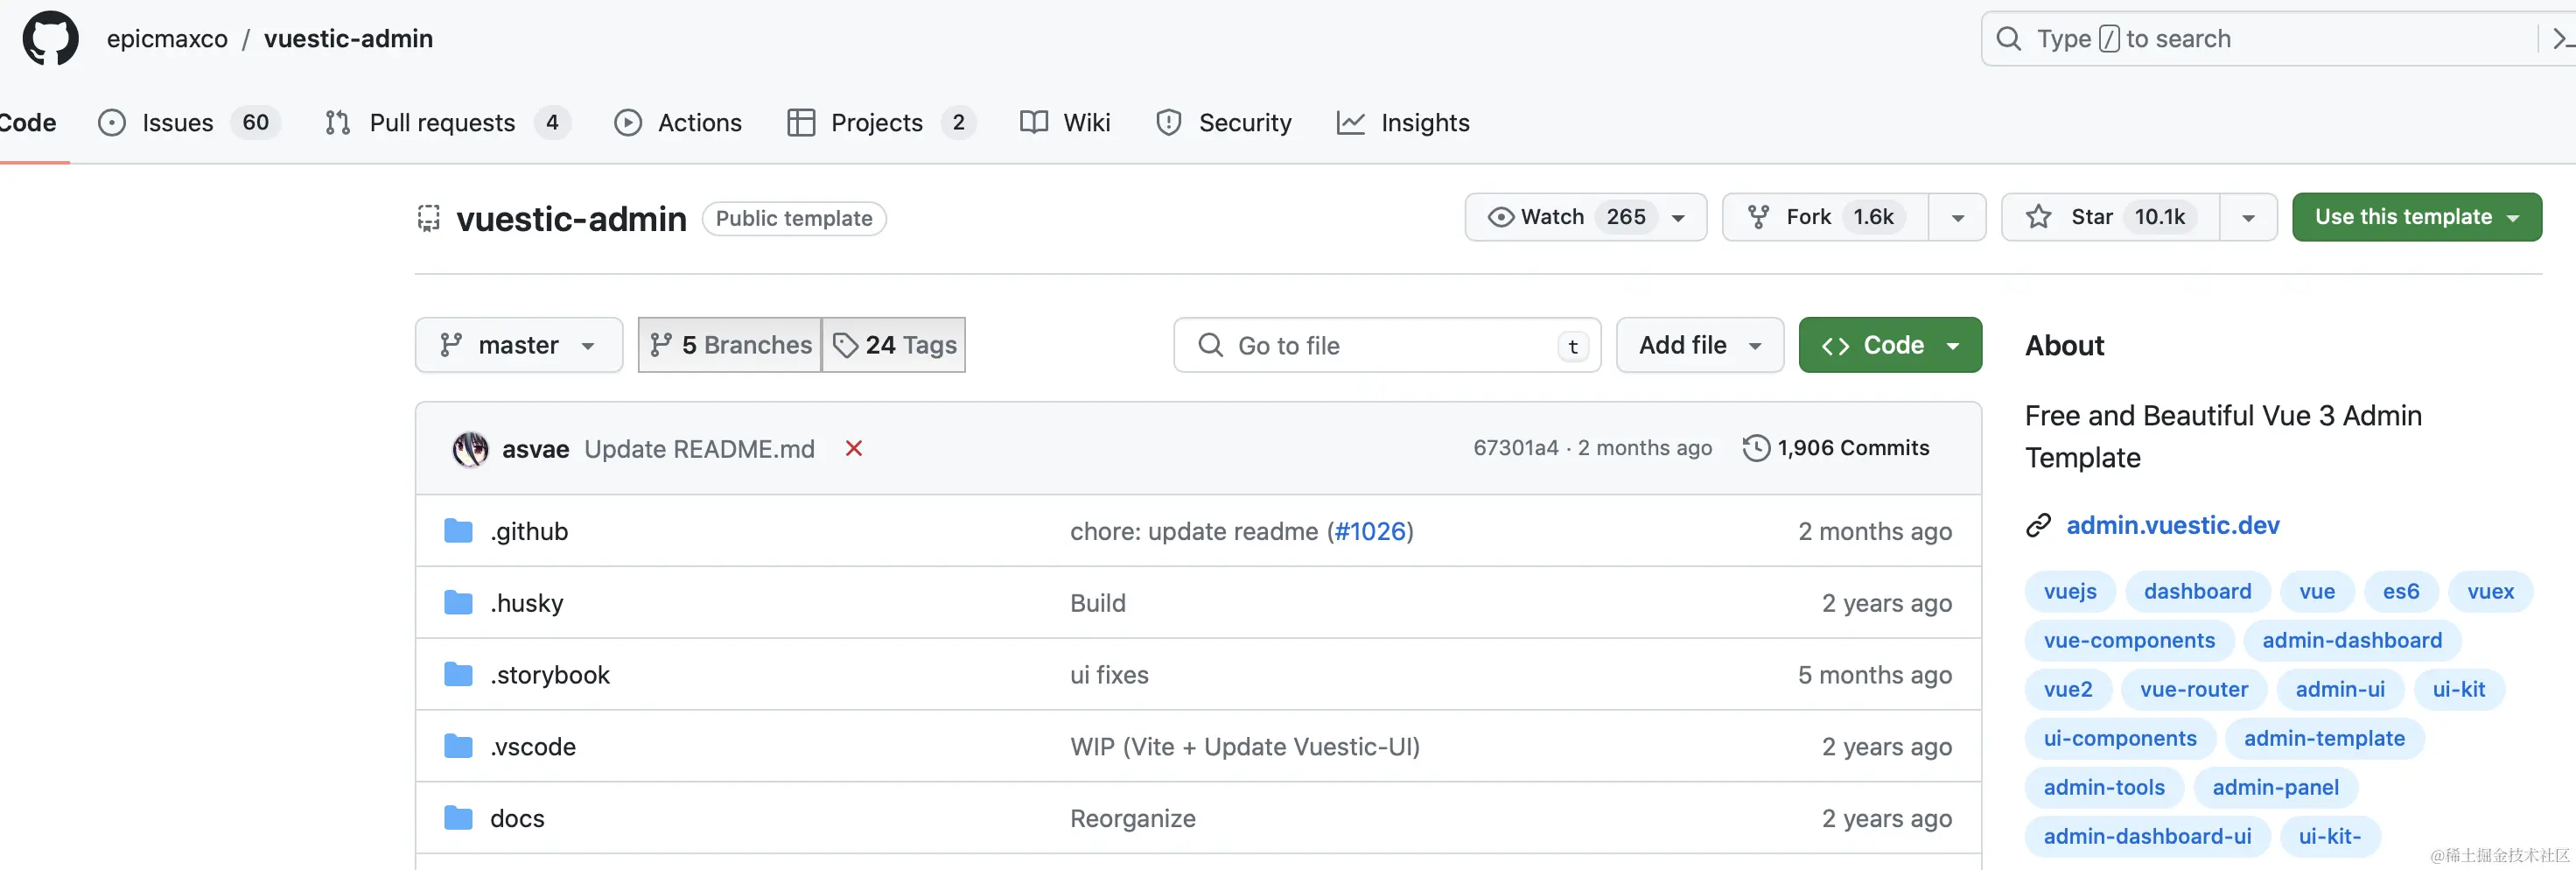This screenshot has height=870, width=2576.
Task: Open the .github folder
Action: point(528,531)
